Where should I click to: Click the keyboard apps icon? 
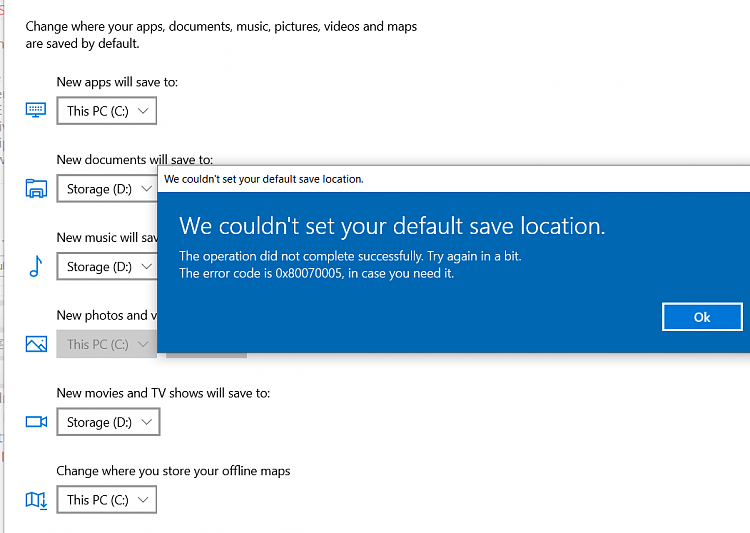click(x=36, y=110)
